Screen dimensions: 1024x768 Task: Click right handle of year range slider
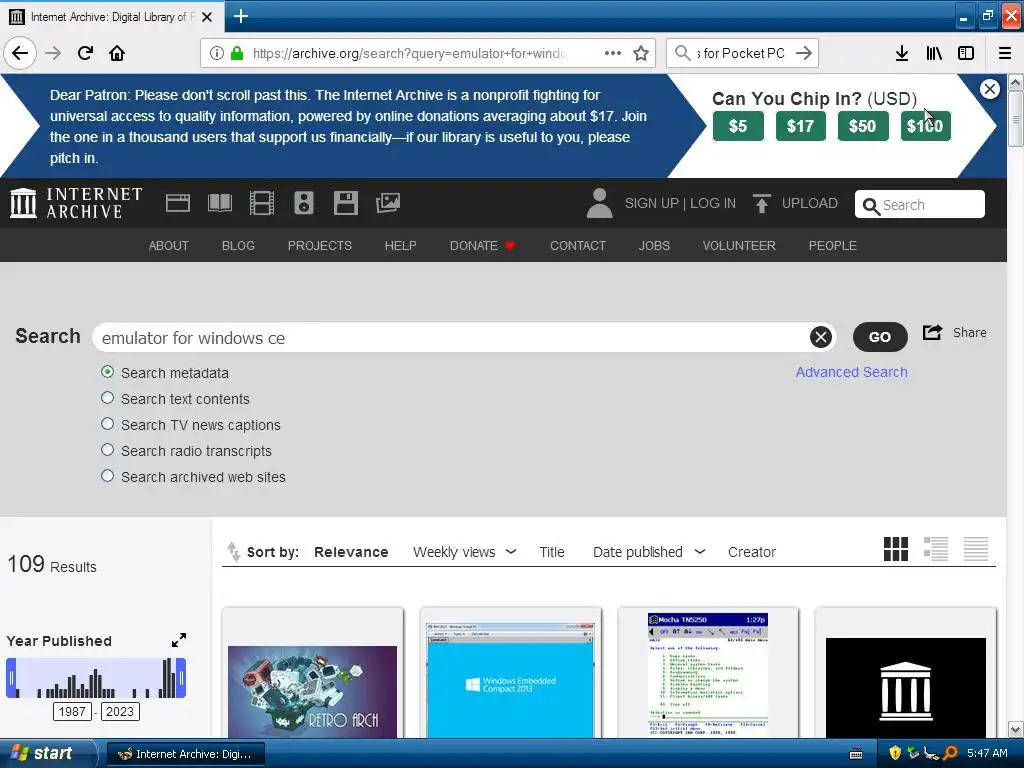click(182, 678)
